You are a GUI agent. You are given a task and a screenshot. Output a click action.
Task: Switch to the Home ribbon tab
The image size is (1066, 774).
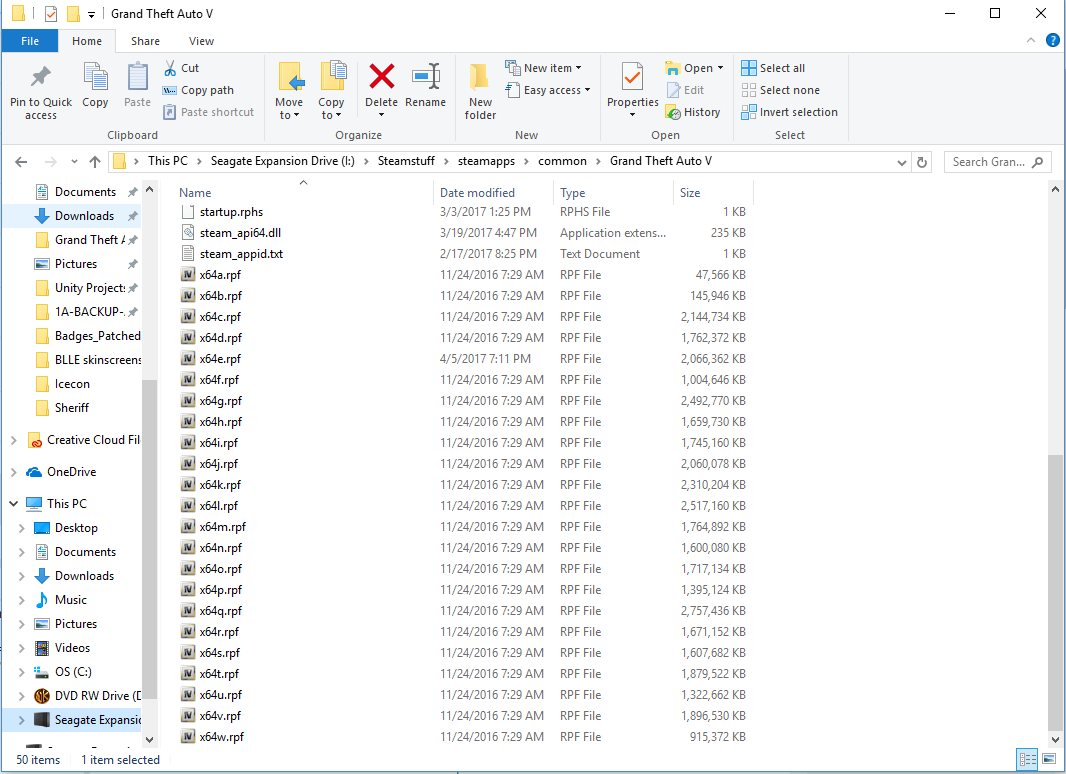[87, 41]
